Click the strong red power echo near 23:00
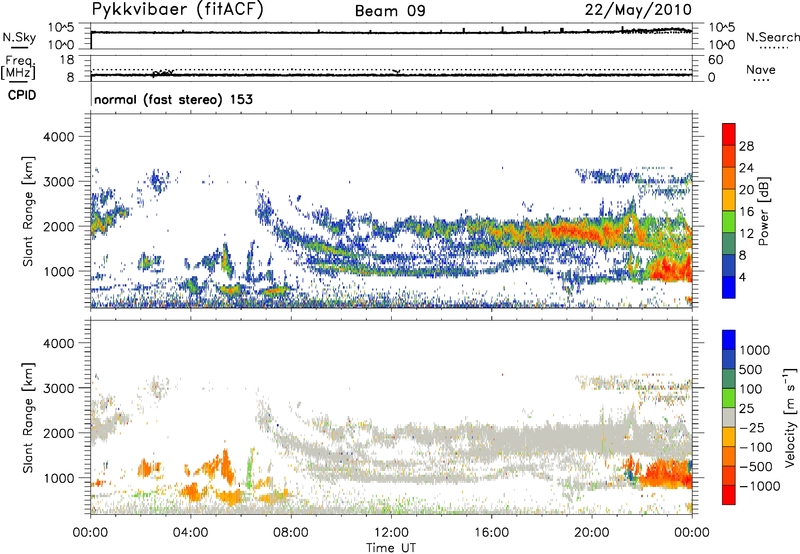Image resolution: width=800 pixels, height=554 pixels. coord(668,269)
